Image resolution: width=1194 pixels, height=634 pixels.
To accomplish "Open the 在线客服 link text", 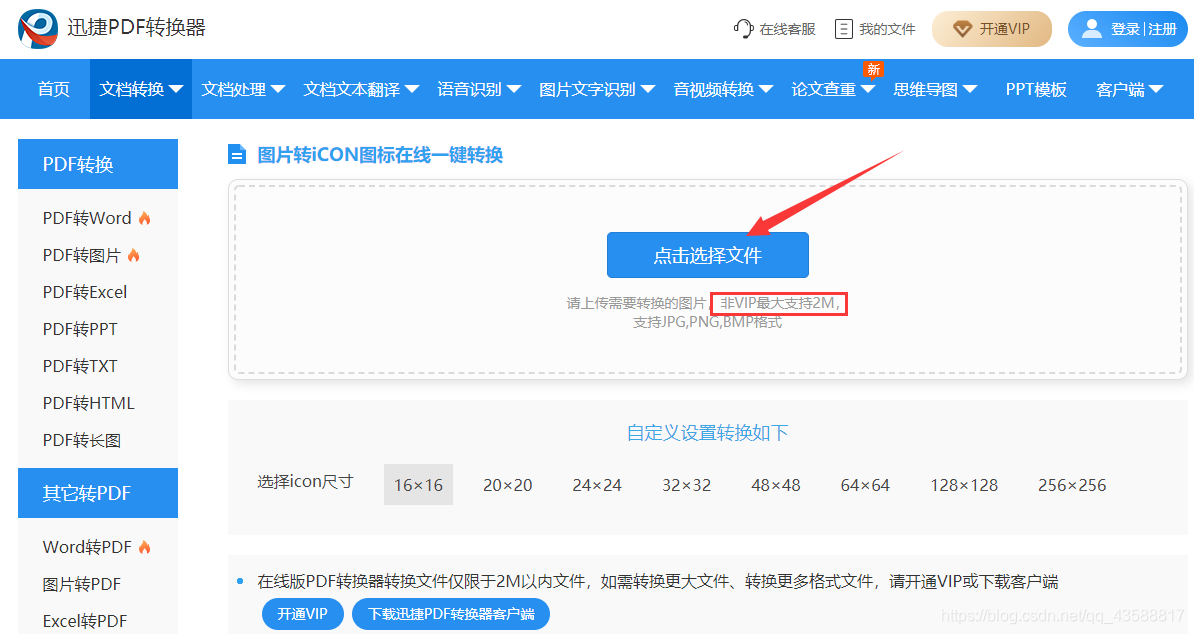I will click(787, 29).
